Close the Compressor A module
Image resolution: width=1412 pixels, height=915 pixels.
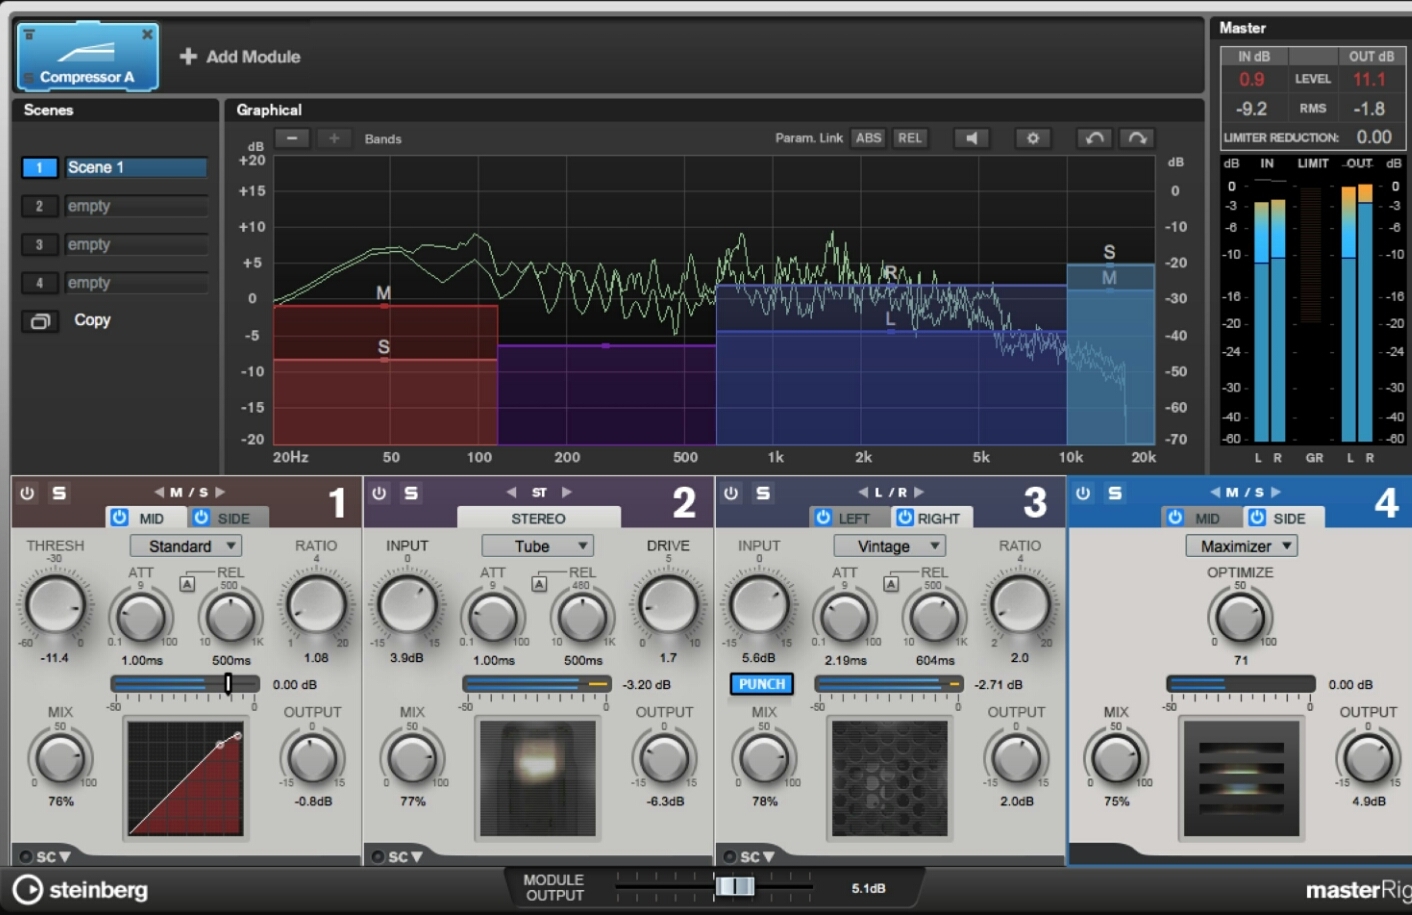tap(147, 35)
